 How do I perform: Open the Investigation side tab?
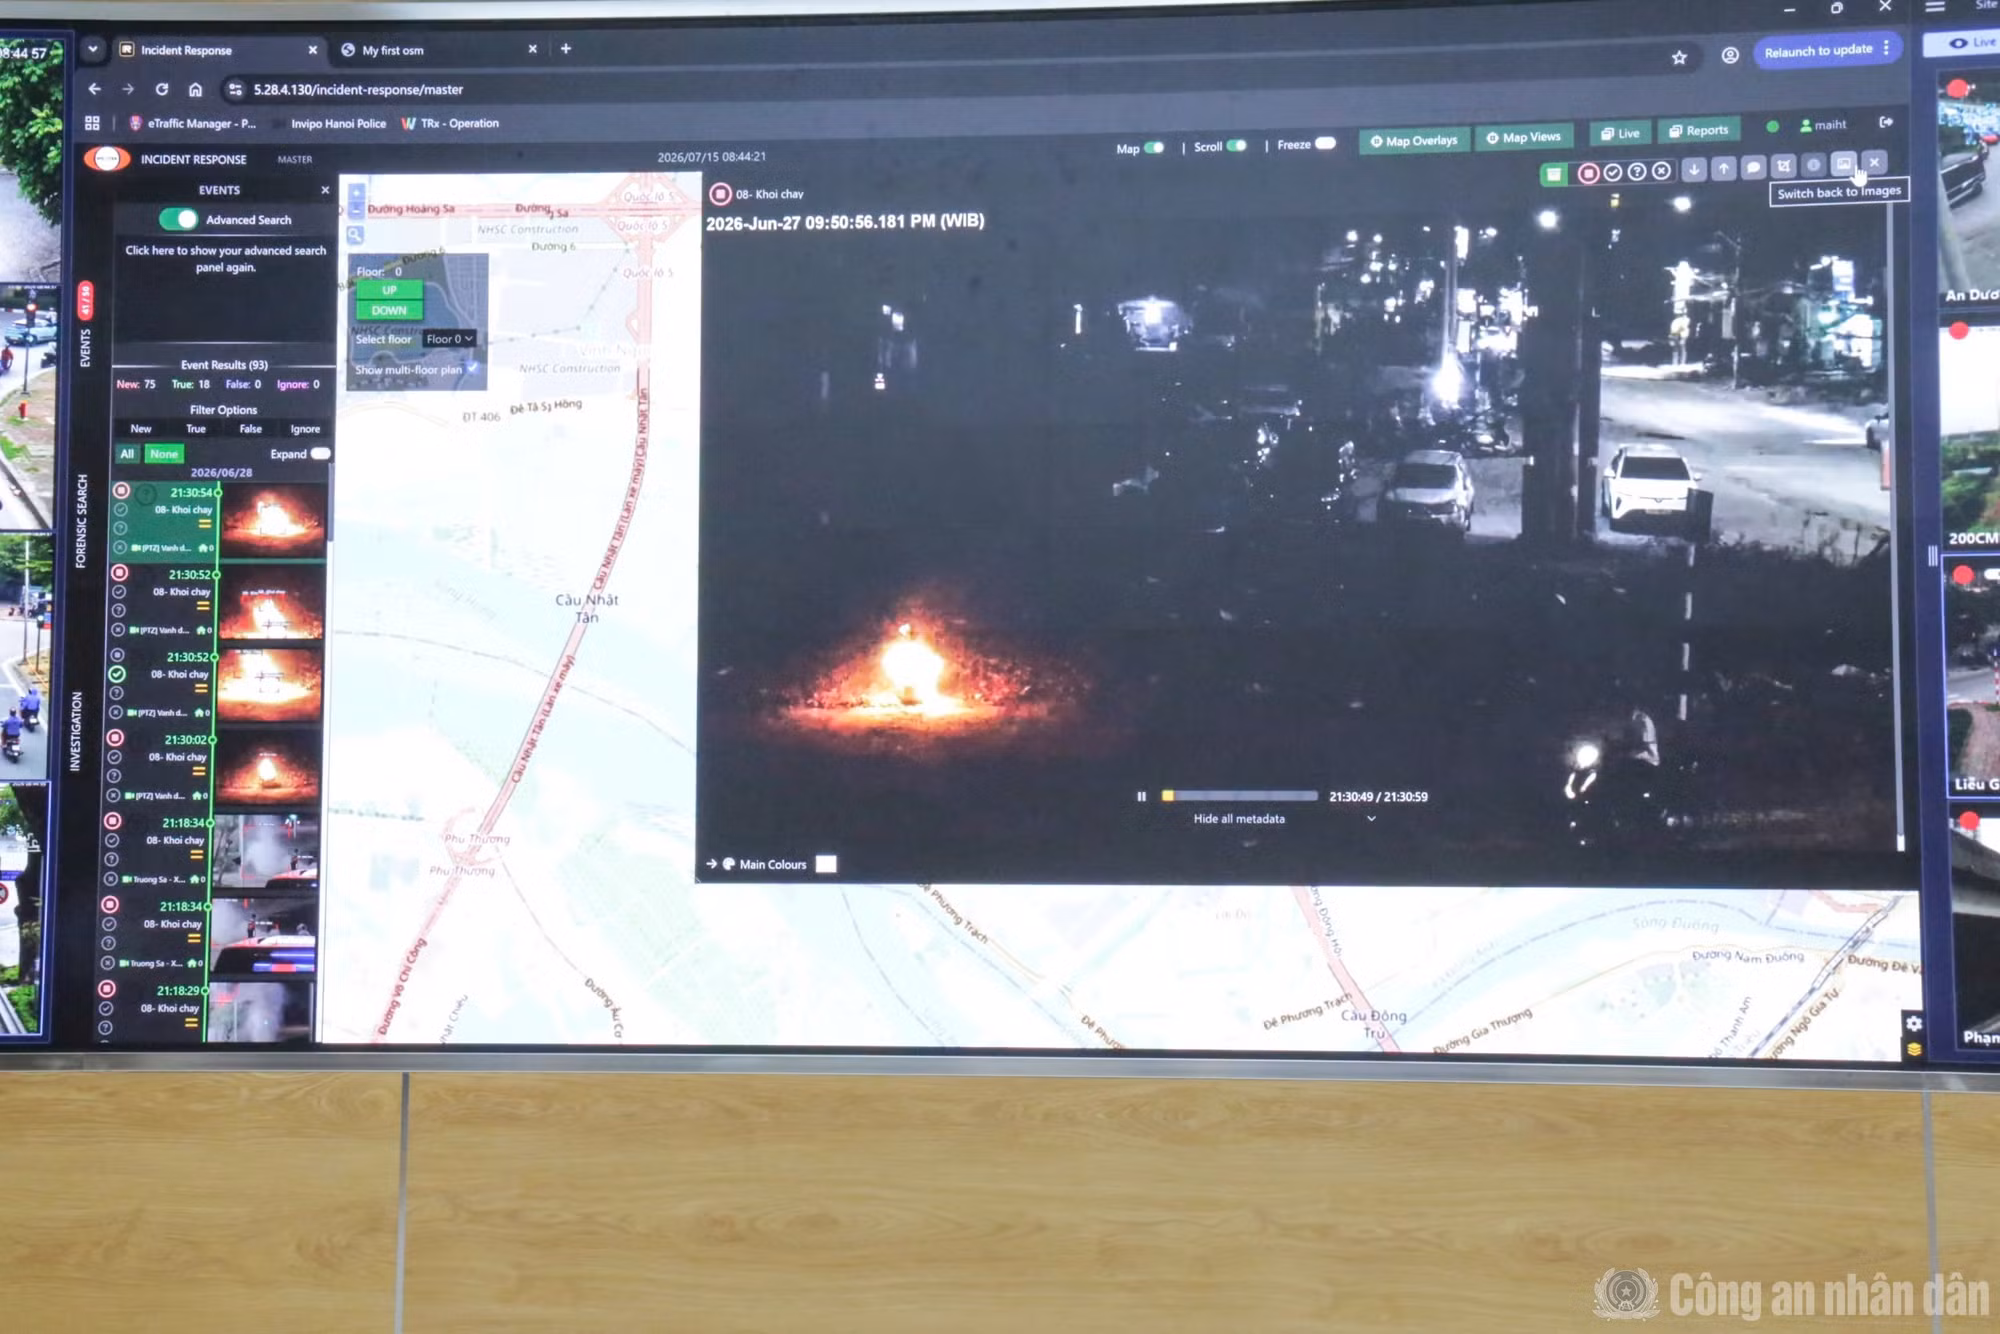point(76,731)
